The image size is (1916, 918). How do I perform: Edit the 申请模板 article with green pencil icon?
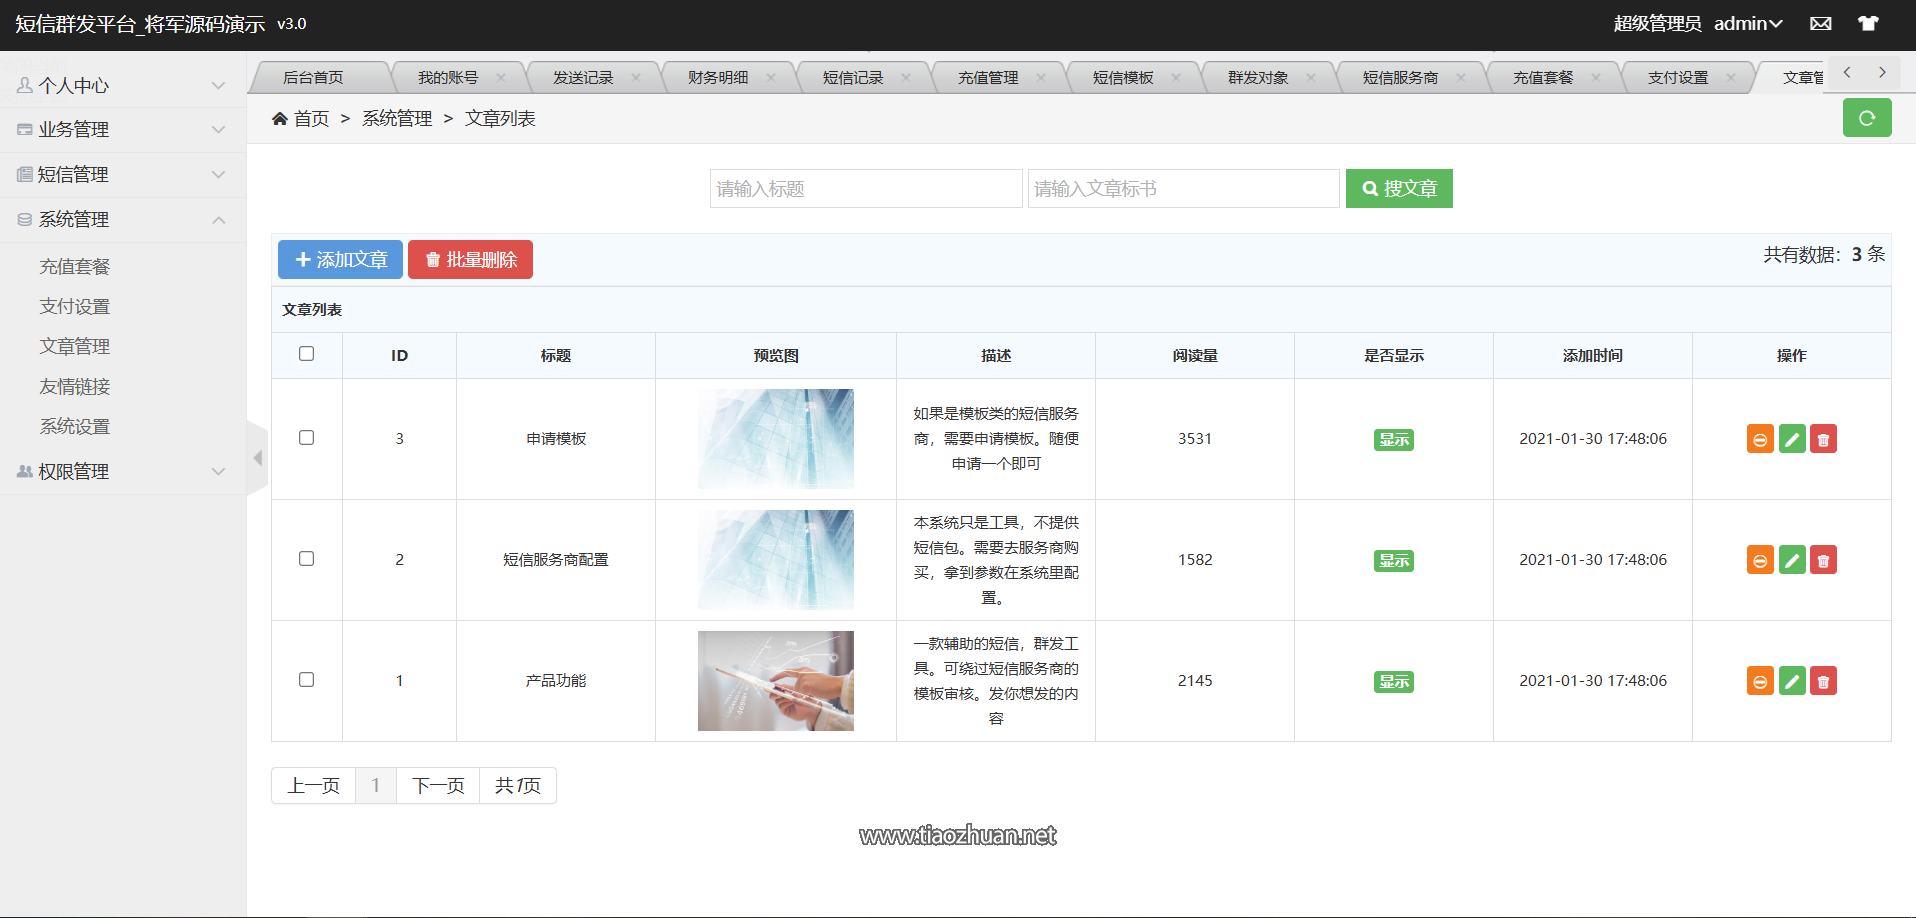[x=1791, y=438]
